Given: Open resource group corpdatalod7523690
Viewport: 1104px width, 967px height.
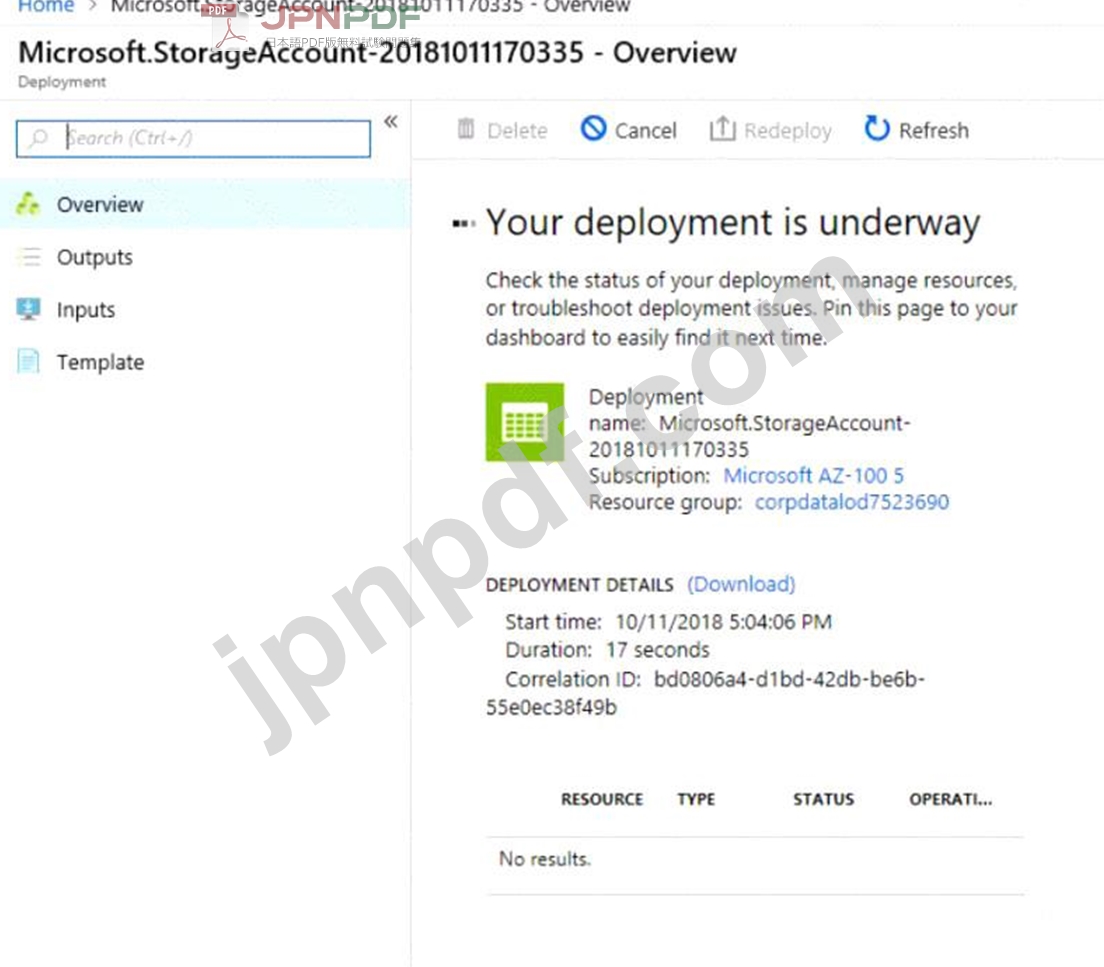Looking at the screenshot, I should [852, 502].
